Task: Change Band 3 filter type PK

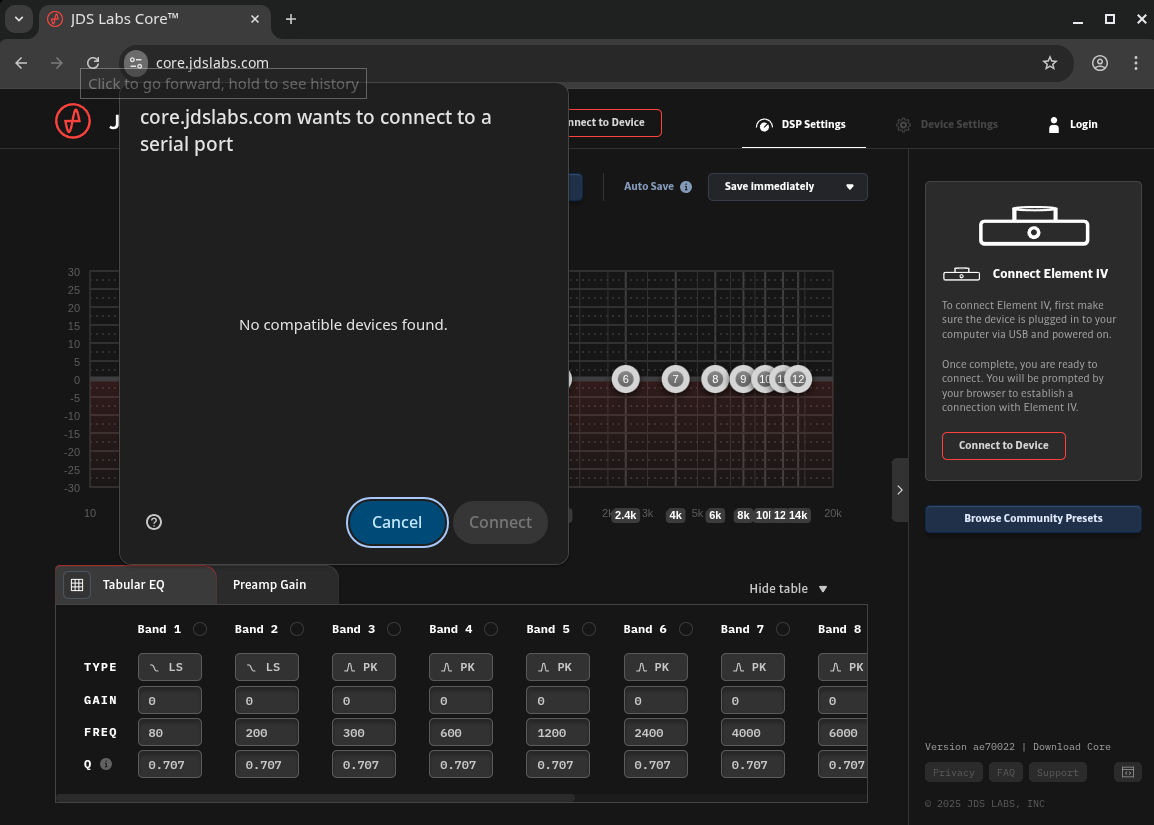Action: pyautogui.click(x=364, y=668)
